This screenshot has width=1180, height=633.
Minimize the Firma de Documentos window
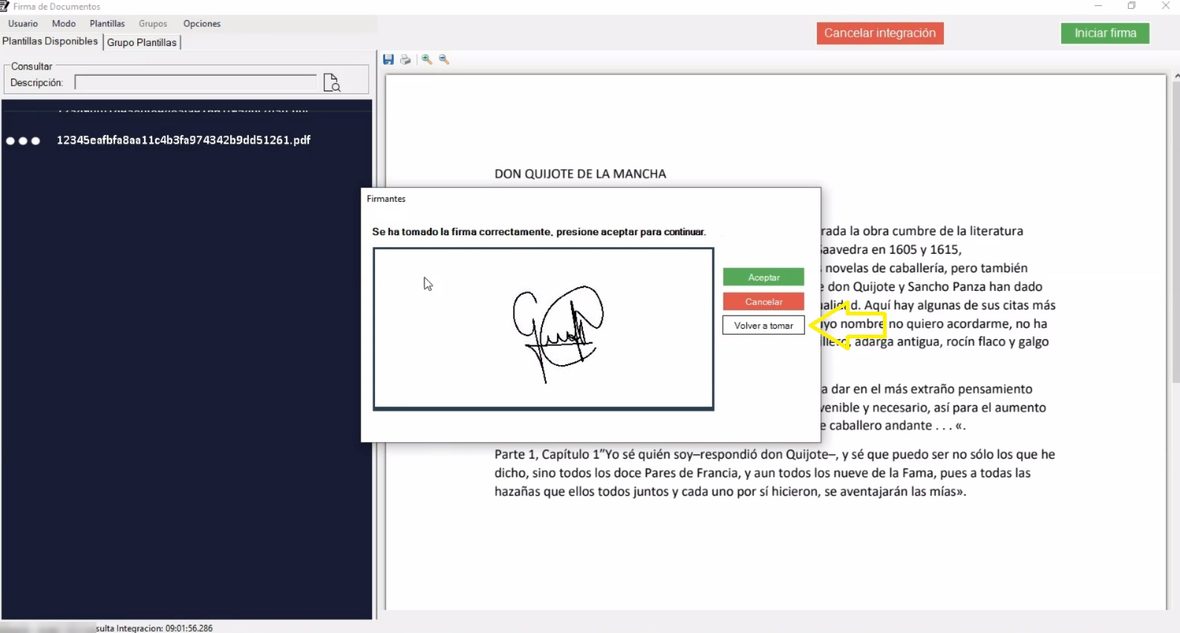1098,6
